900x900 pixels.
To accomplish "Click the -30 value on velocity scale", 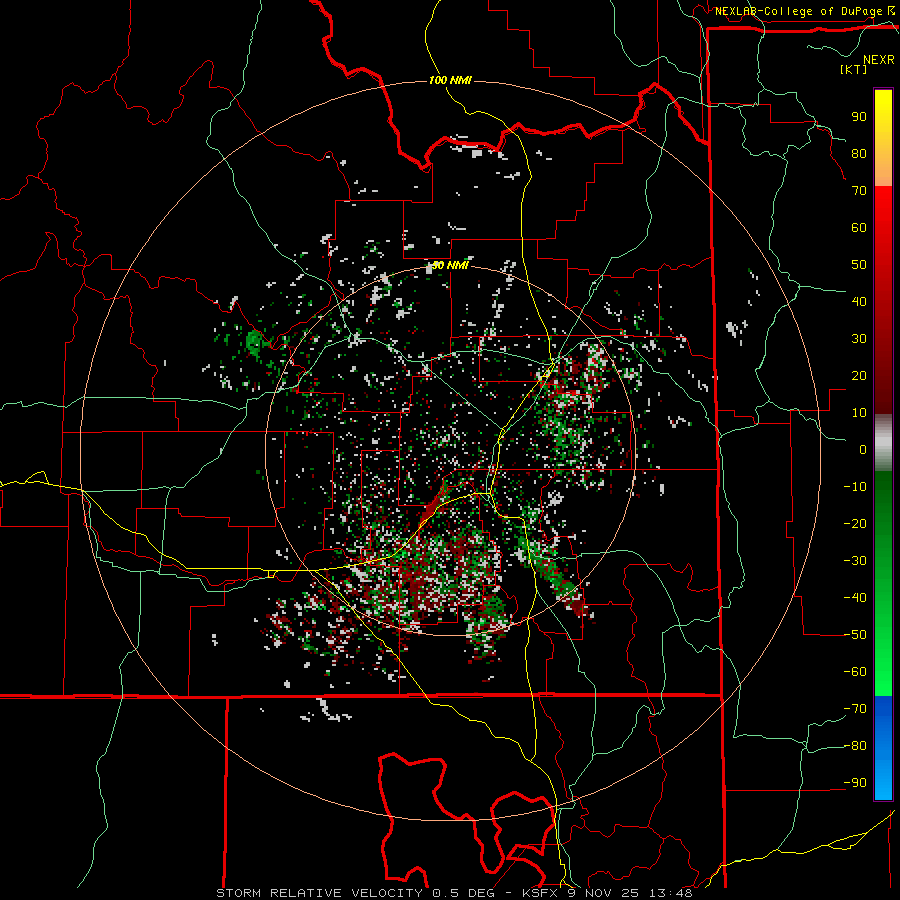I will click(x=855, y=561).
